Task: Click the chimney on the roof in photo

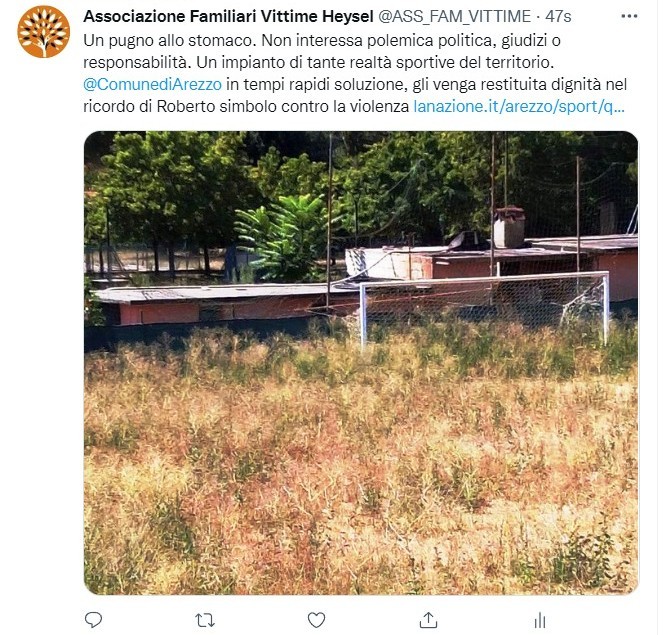Action: (x=509, y=227)
